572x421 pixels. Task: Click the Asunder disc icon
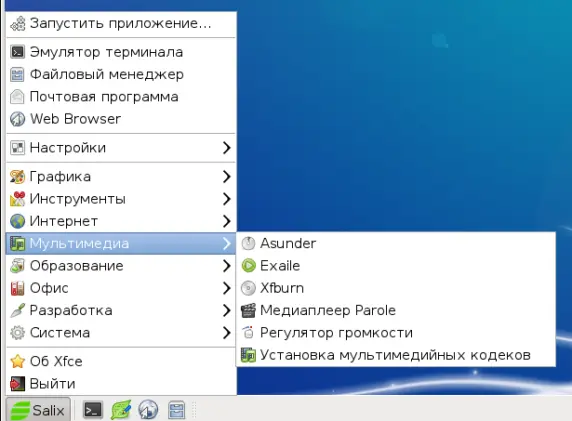248,243
